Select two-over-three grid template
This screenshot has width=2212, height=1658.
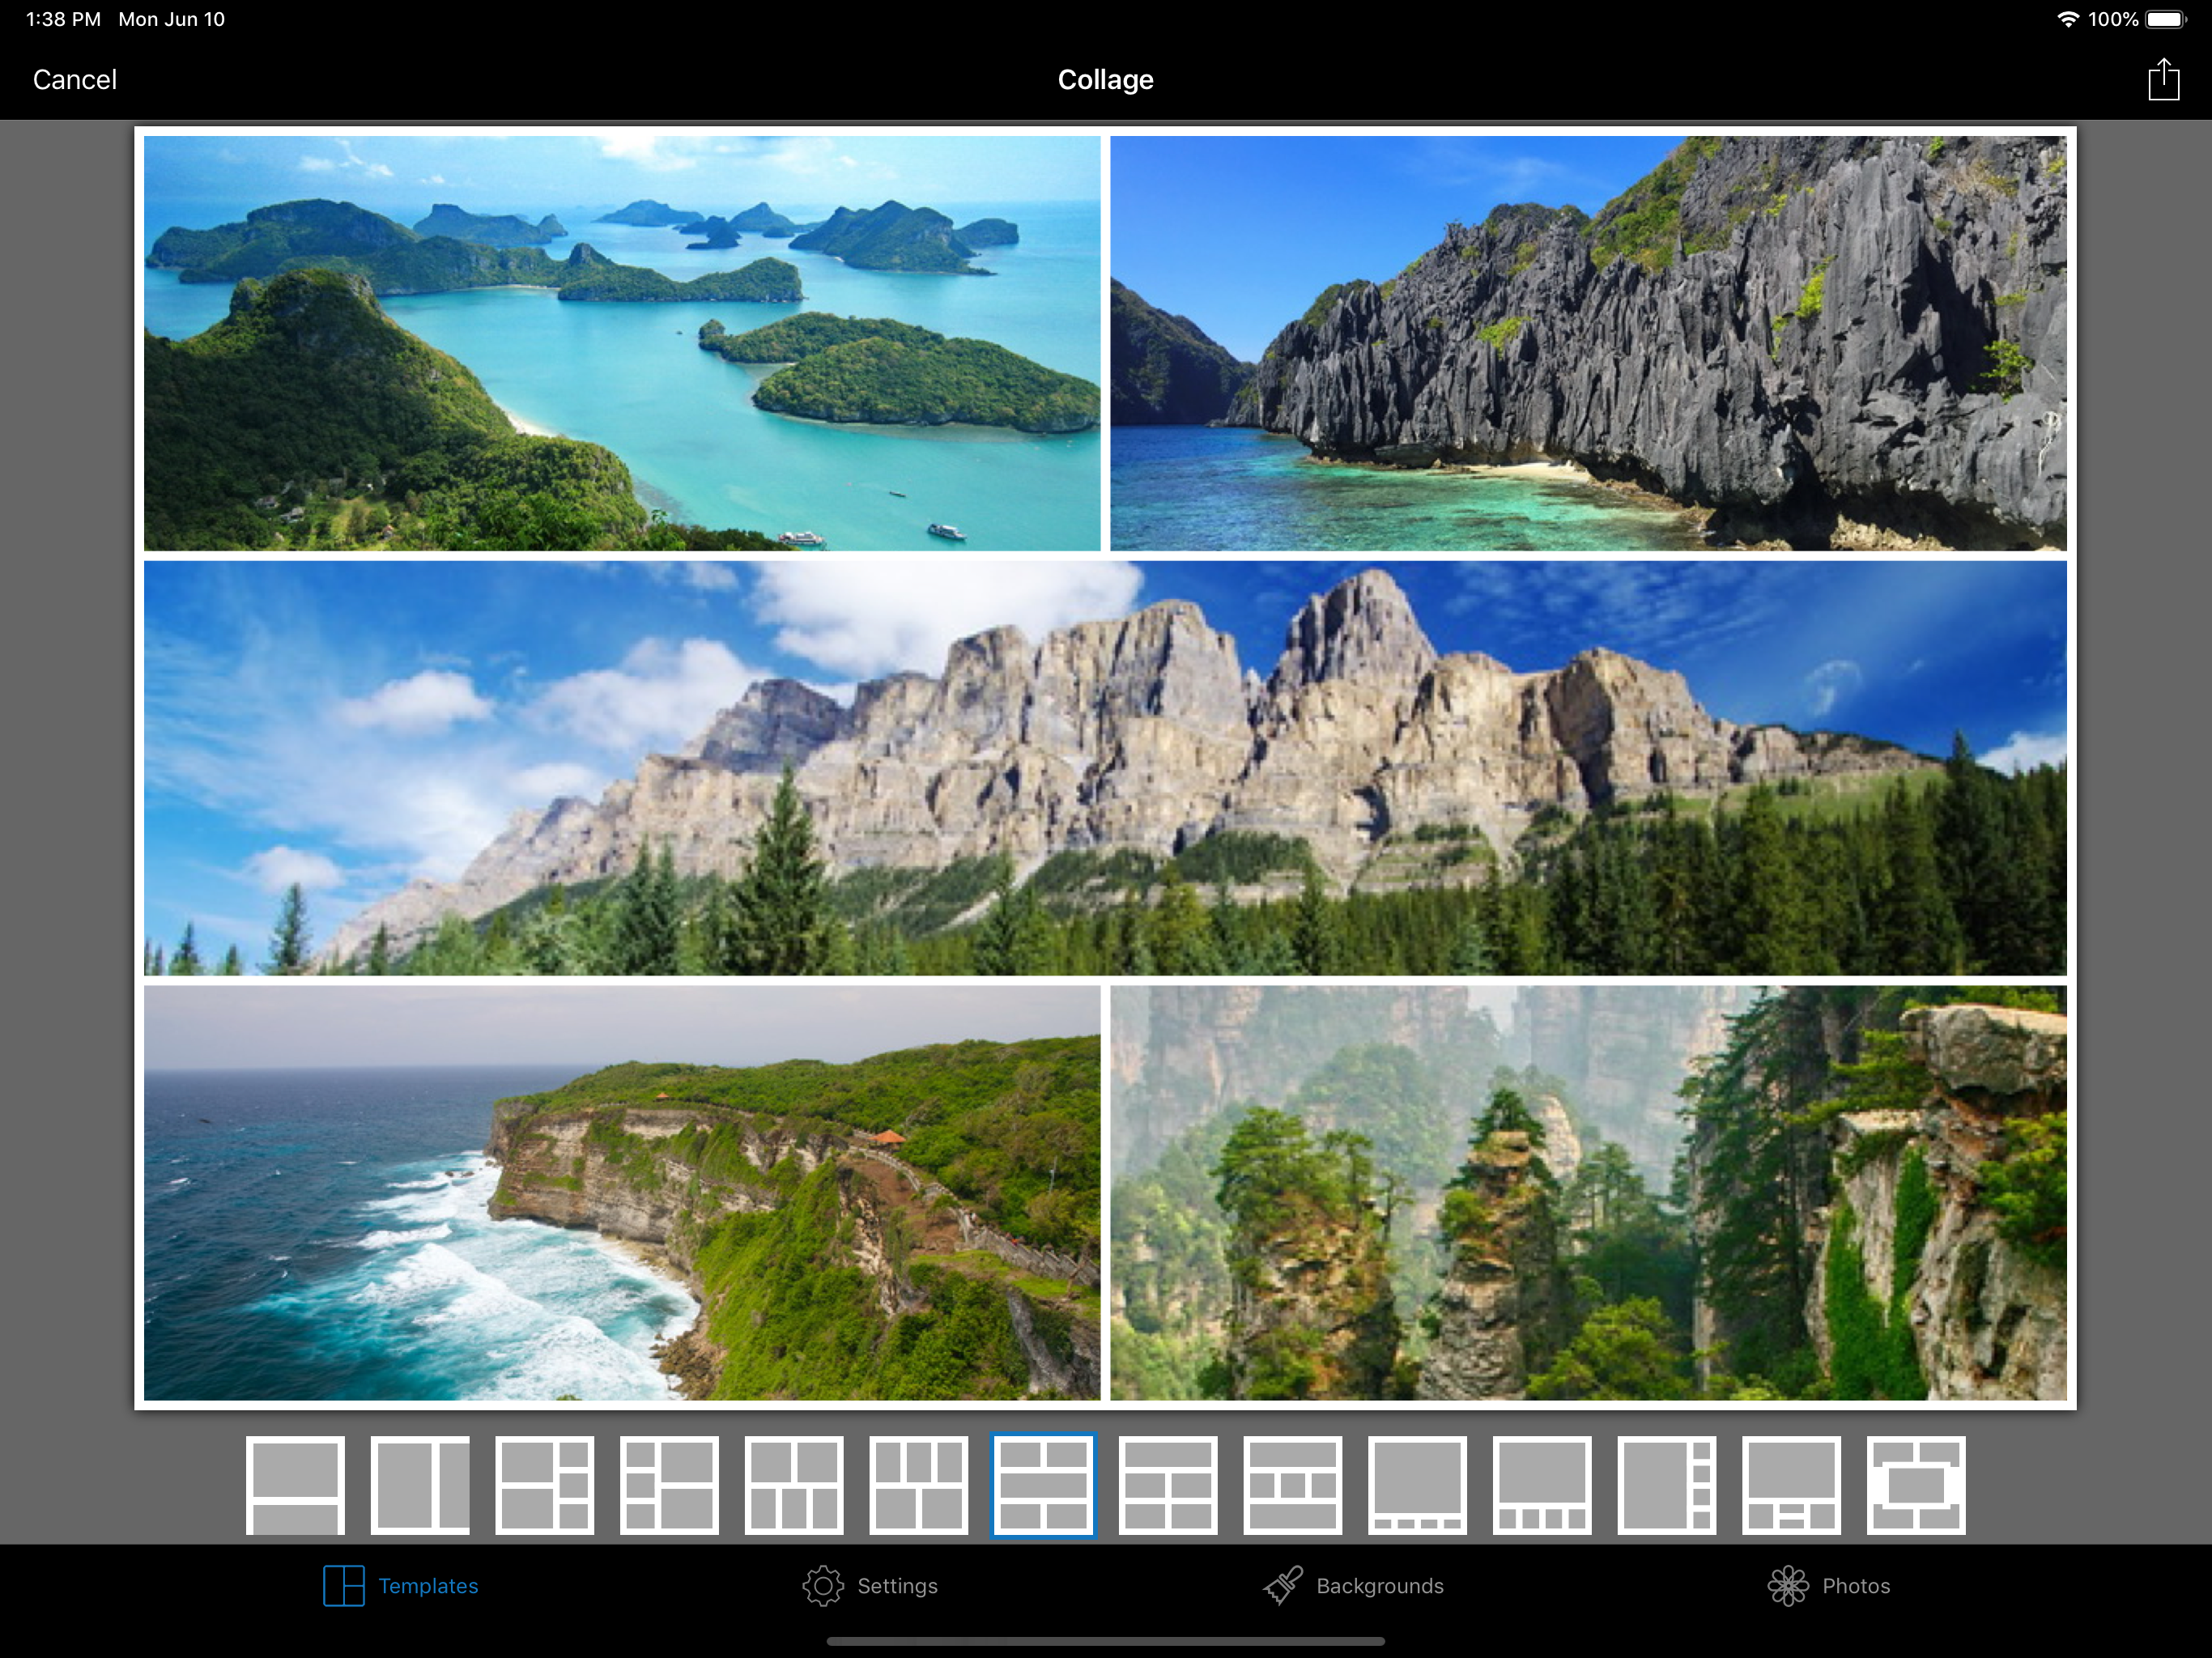click(794, 1485)
